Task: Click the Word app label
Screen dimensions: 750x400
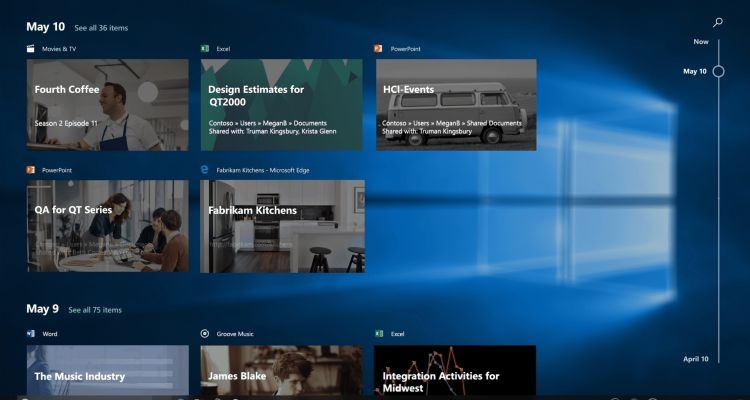Action: (50, 334)
